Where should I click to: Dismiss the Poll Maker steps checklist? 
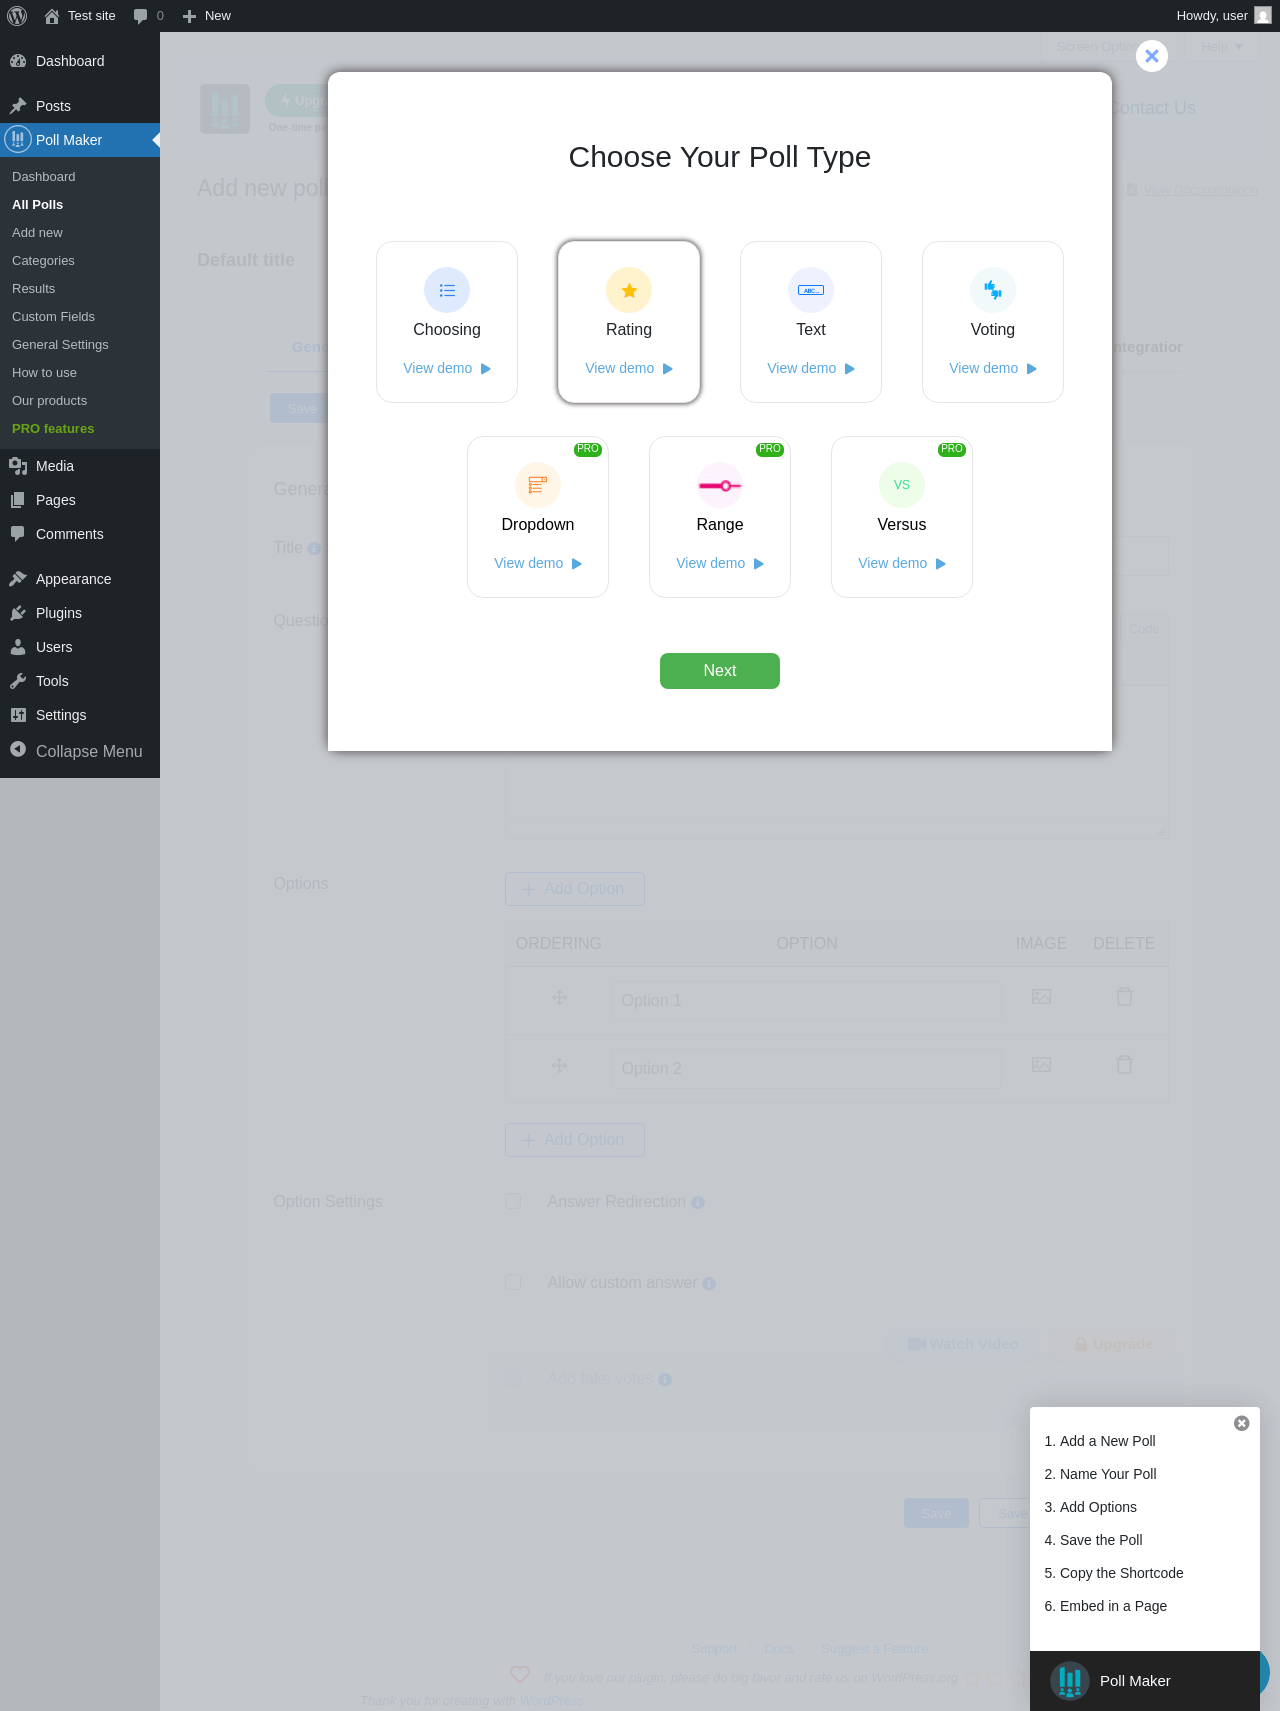coord(1242,1423)
